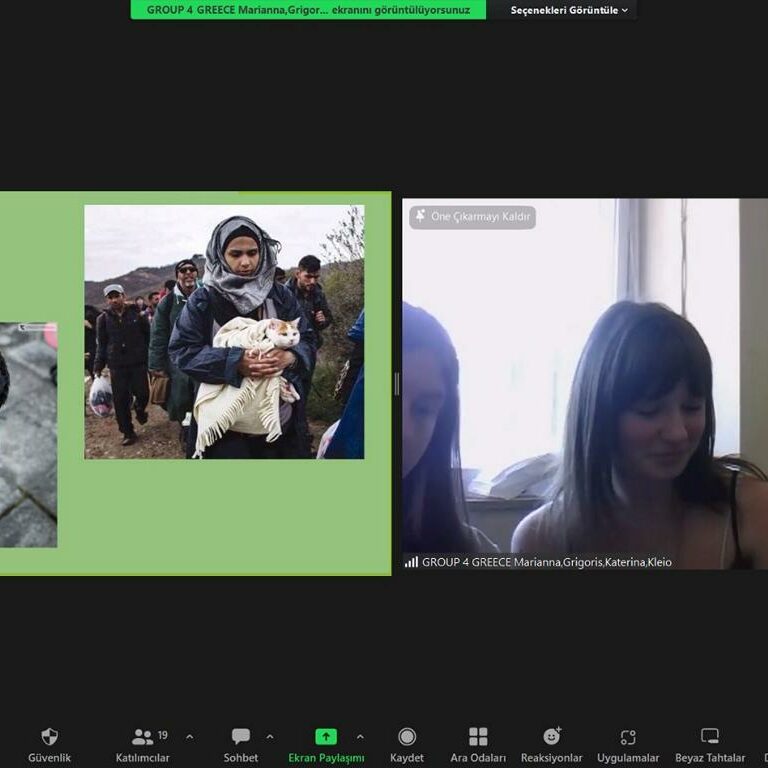Viewport: 768px width, 768px height.
Task: Click the photo of woman holding cat
Action: point(224,332)
